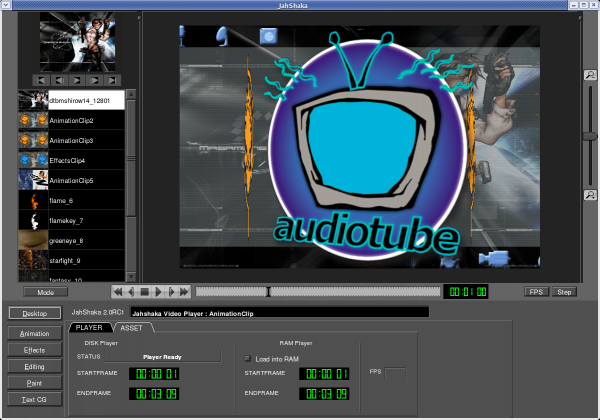Select starfight_9 in clip list

(x=72, y=260)
